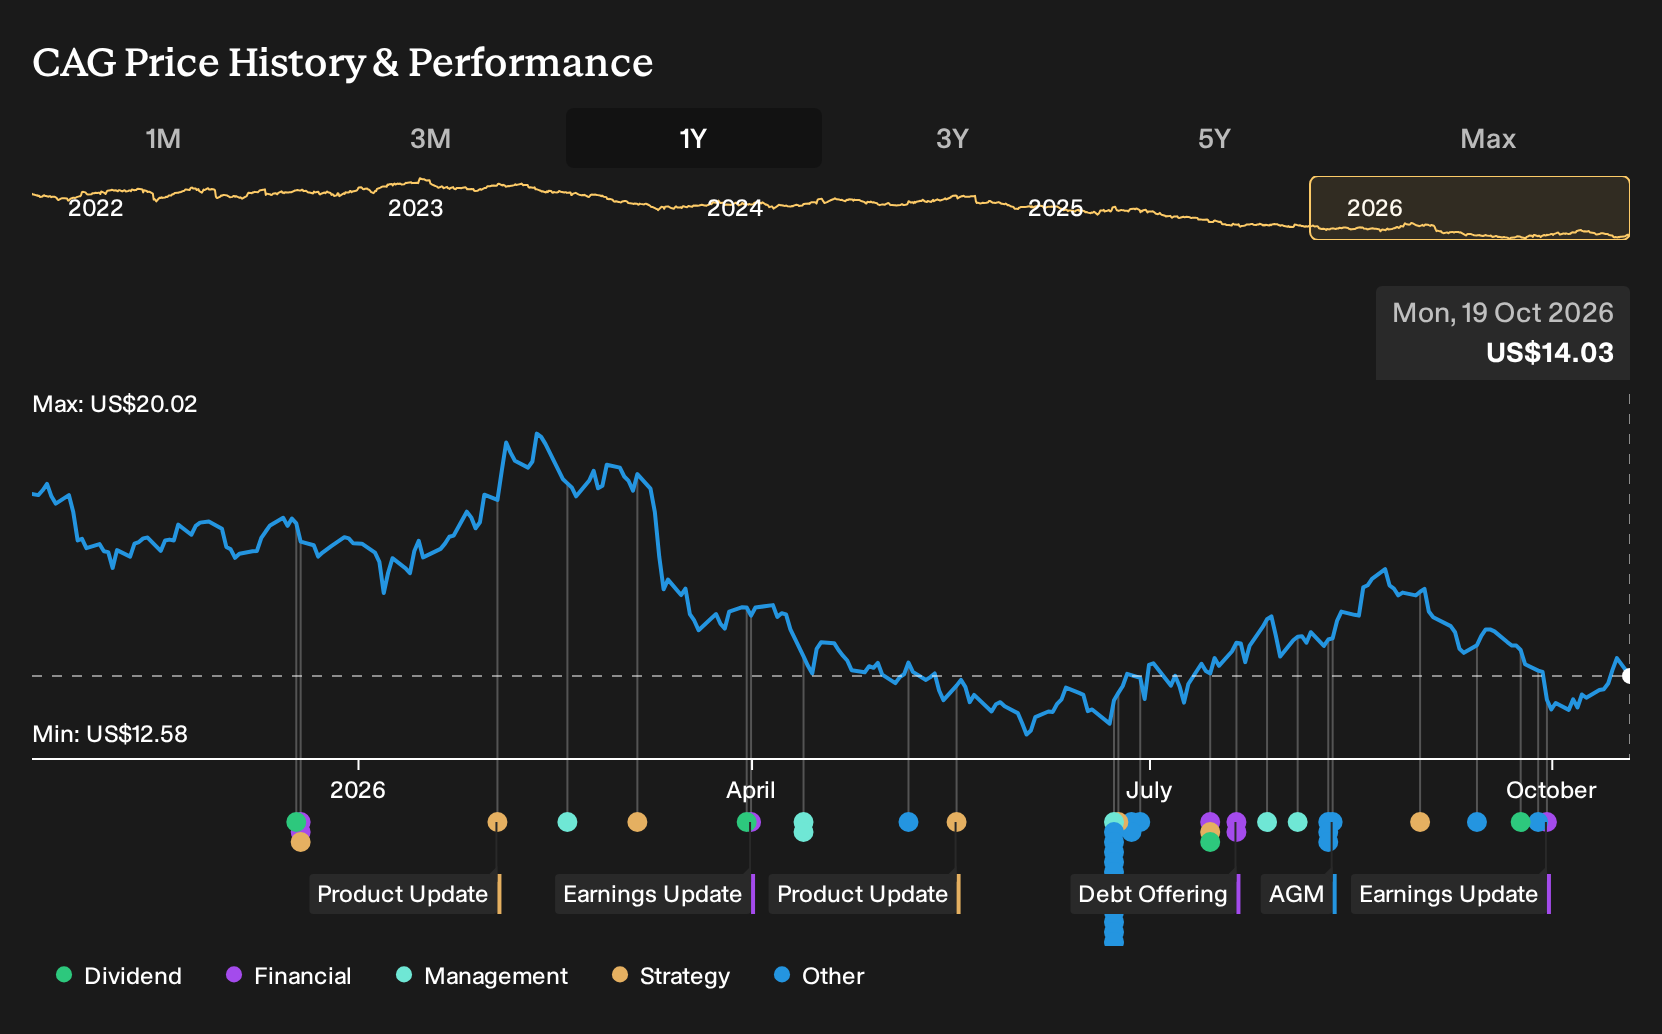Click the US$14.03 price in tooltip
1662x1034 pixels.
pyautogui.click(x=1549, y=353)
